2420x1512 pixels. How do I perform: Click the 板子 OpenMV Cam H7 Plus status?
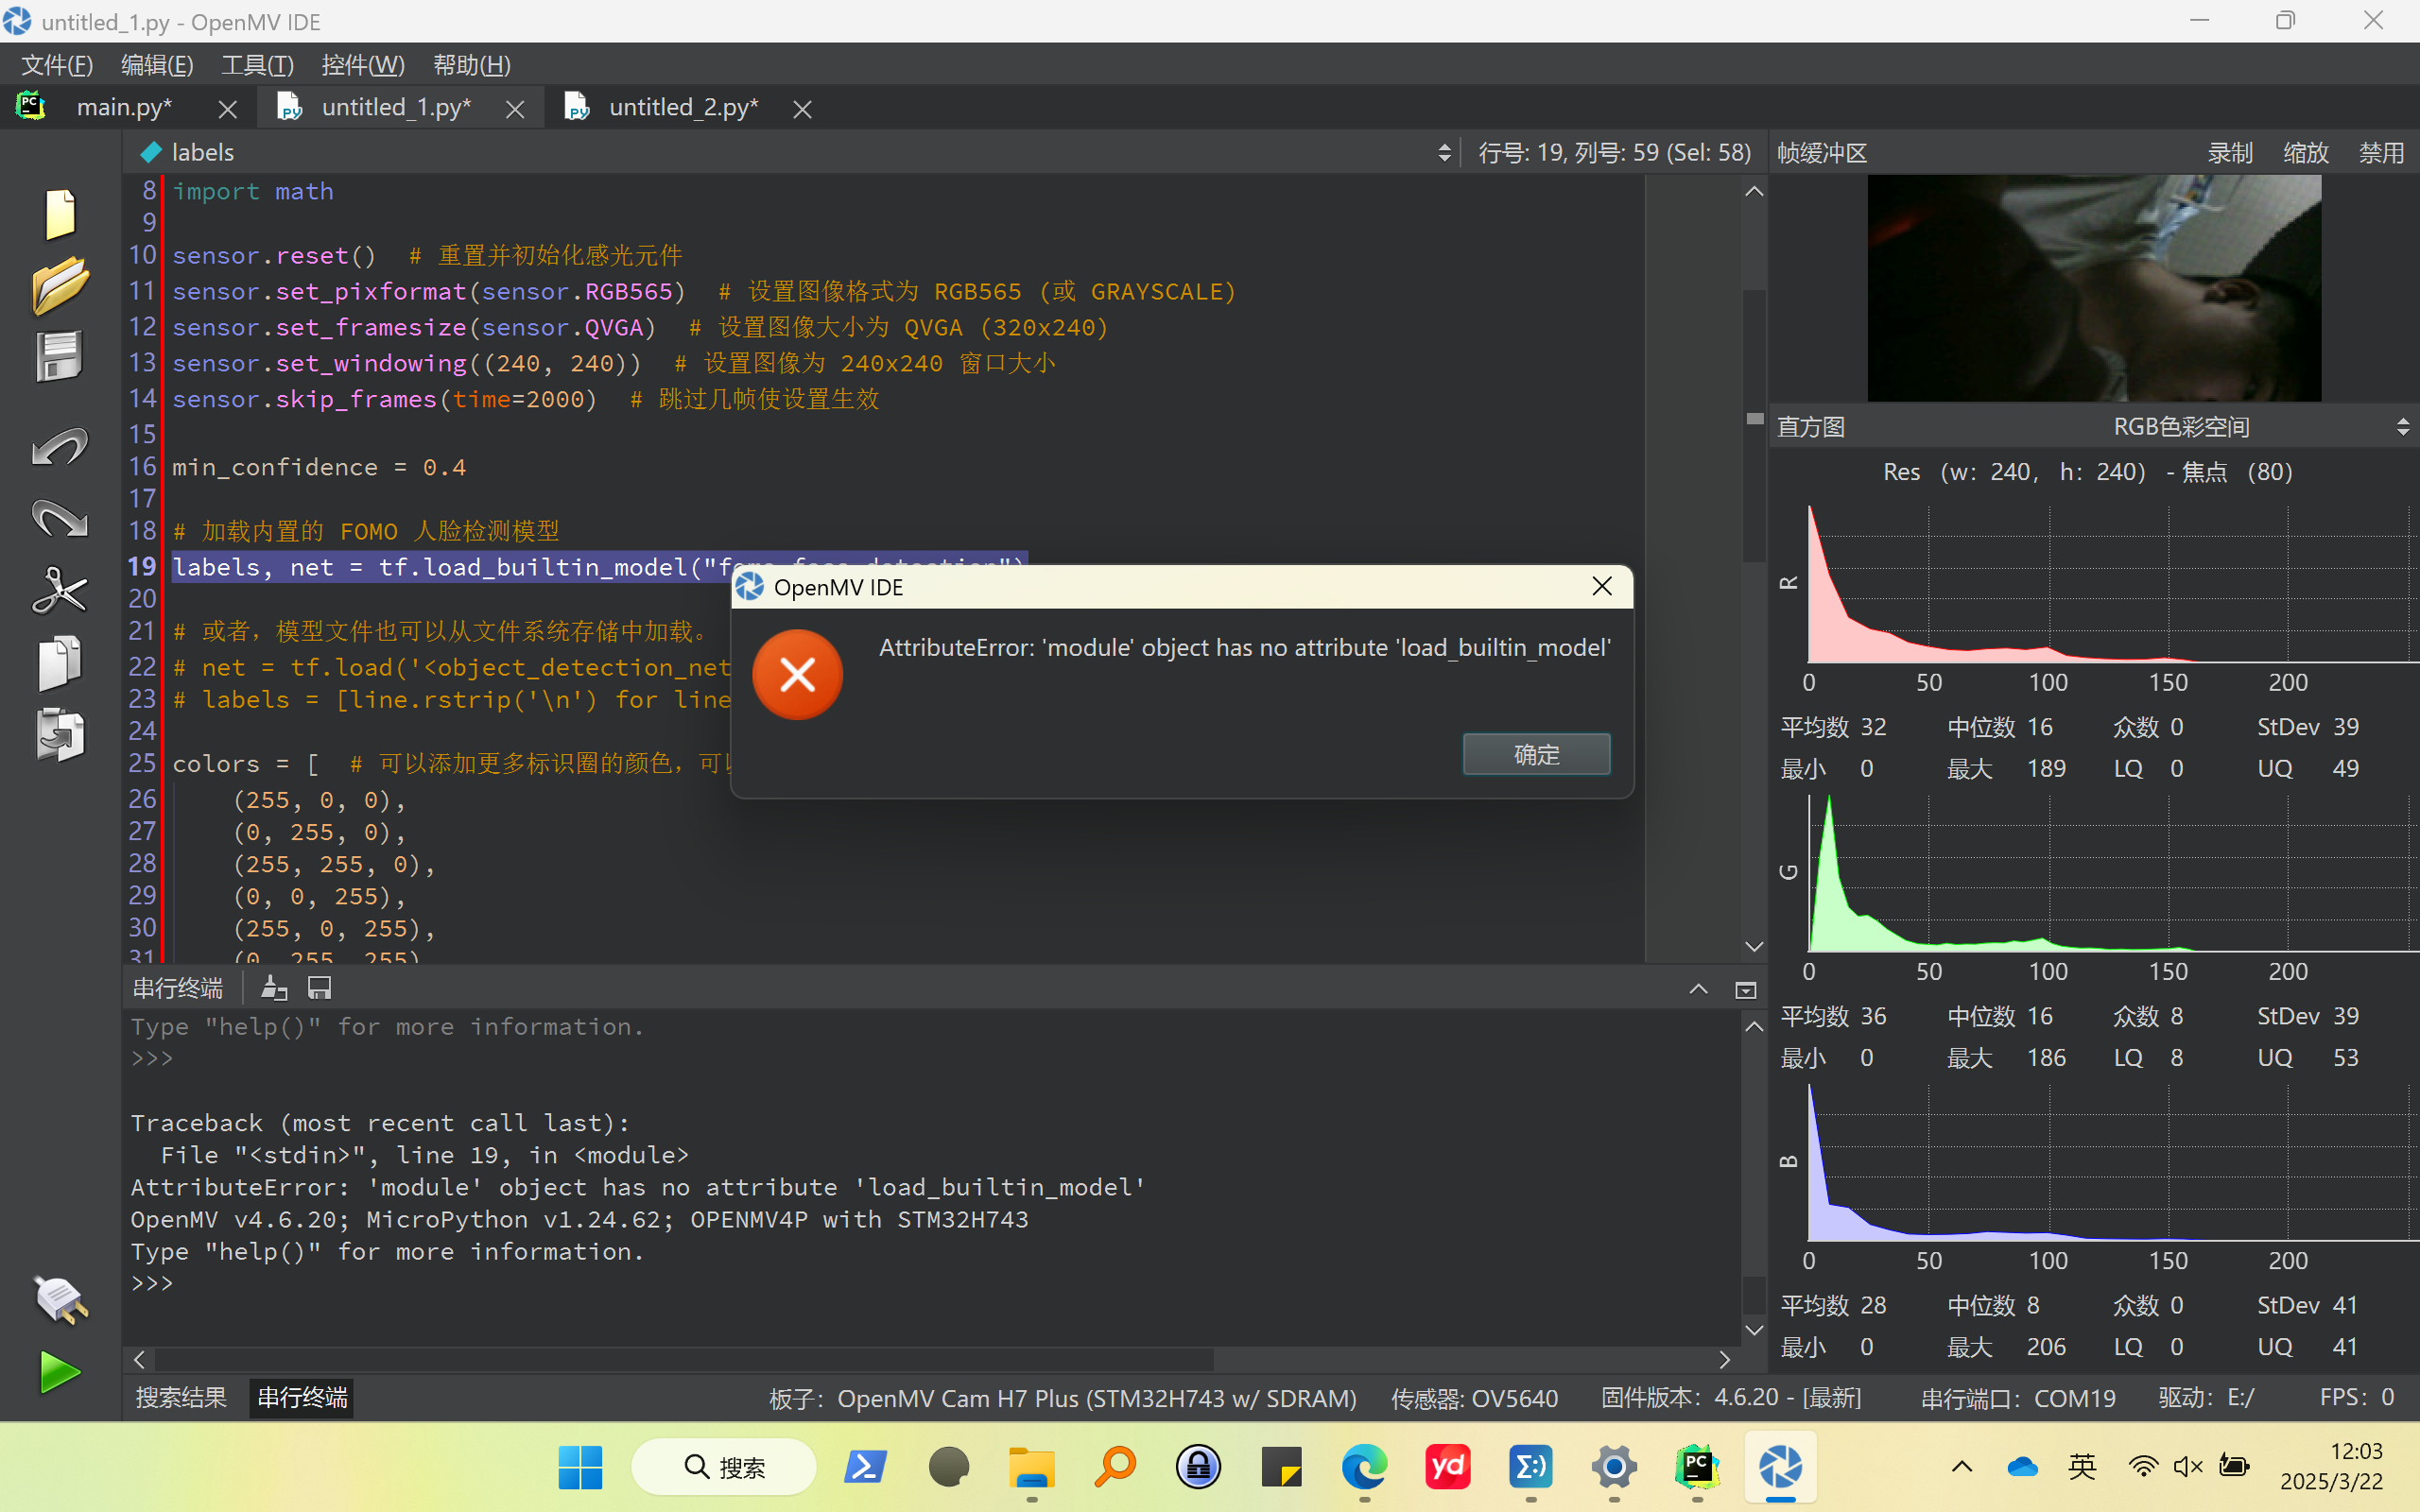click(x=1062, y=1398)
